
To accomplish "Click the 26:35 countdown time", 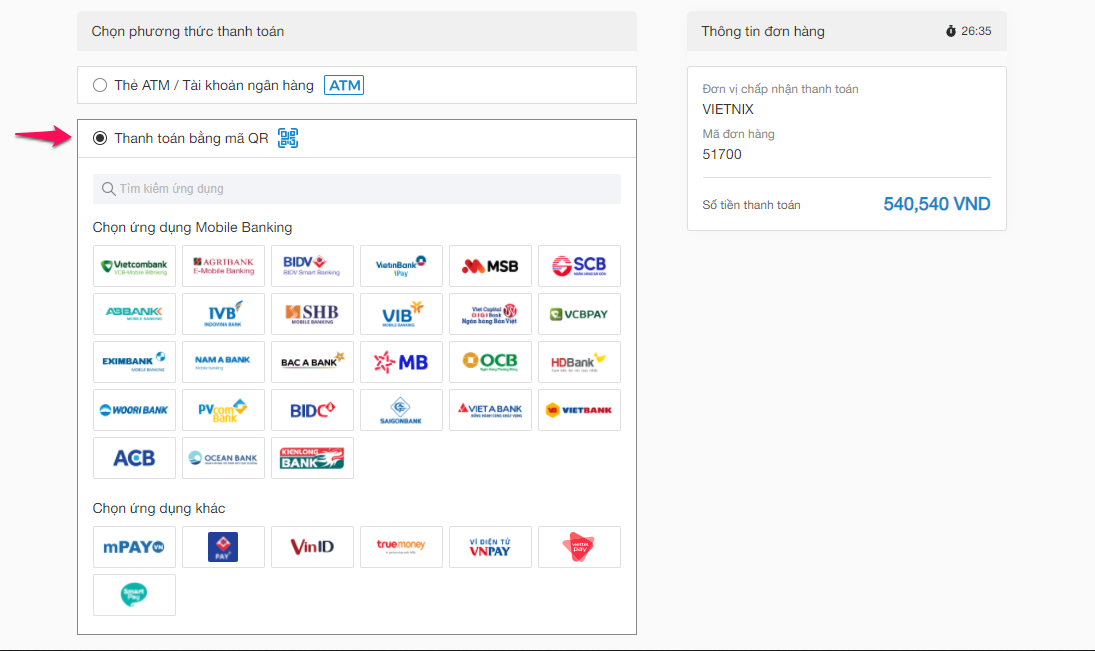I will [x=976, y=31].
